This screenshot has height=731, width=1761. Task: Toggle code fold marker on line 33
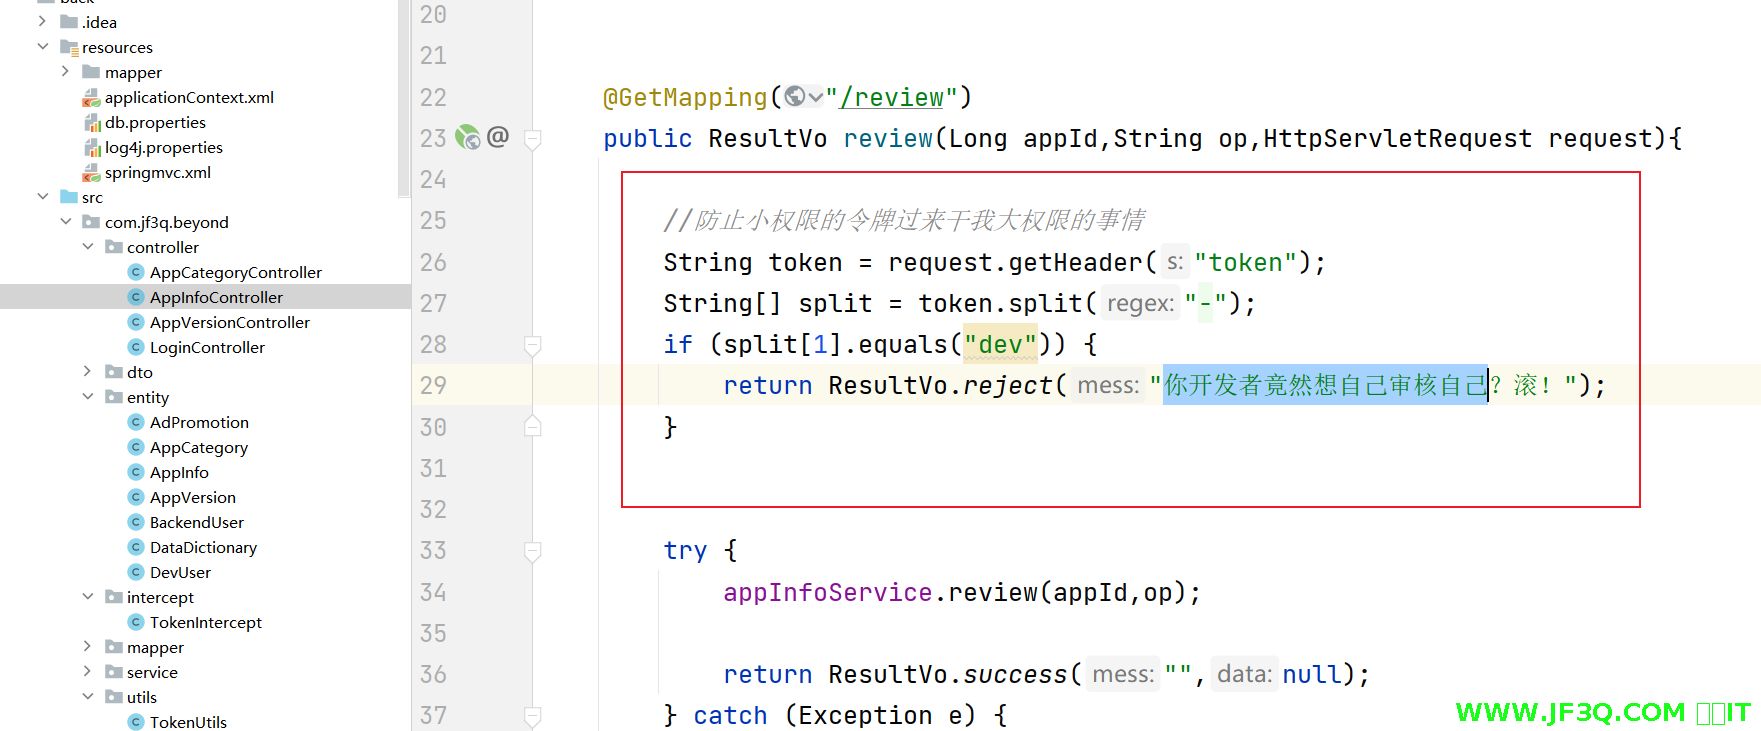coord(533,551)
